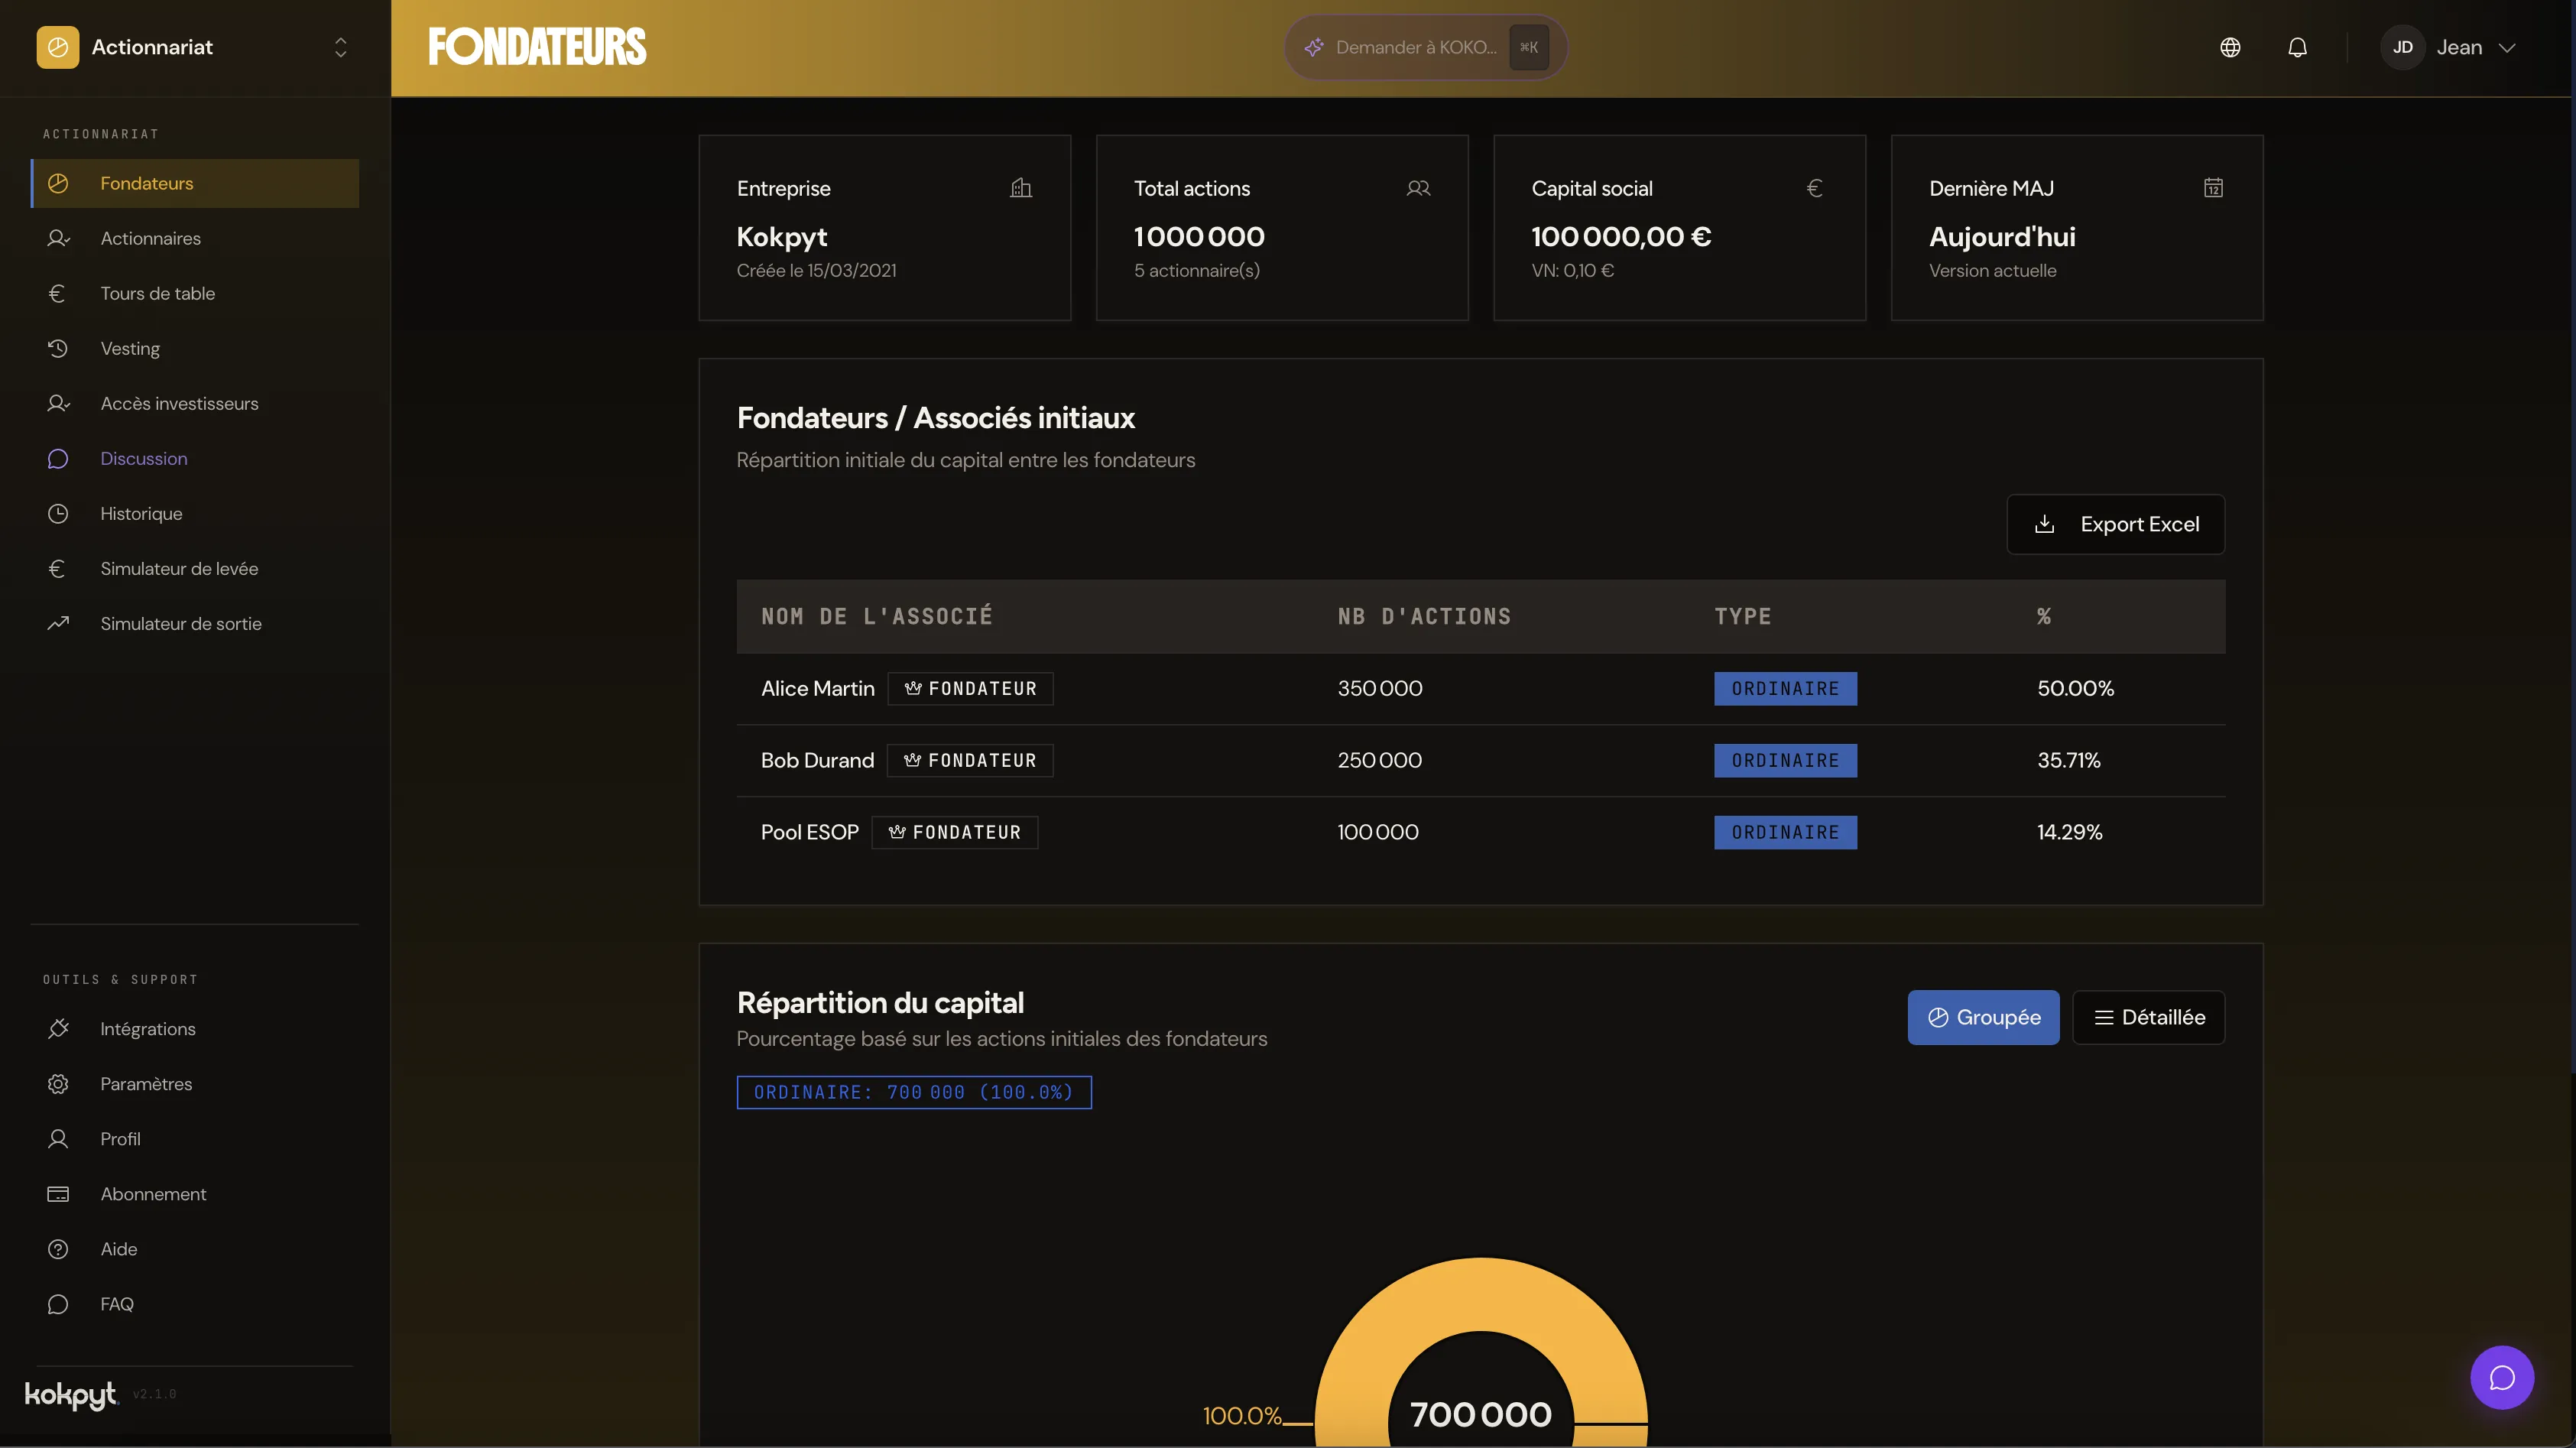Click the sparkle icon in KOKO search
Screen dimensions: 2576x1448
coord(1314,47)
